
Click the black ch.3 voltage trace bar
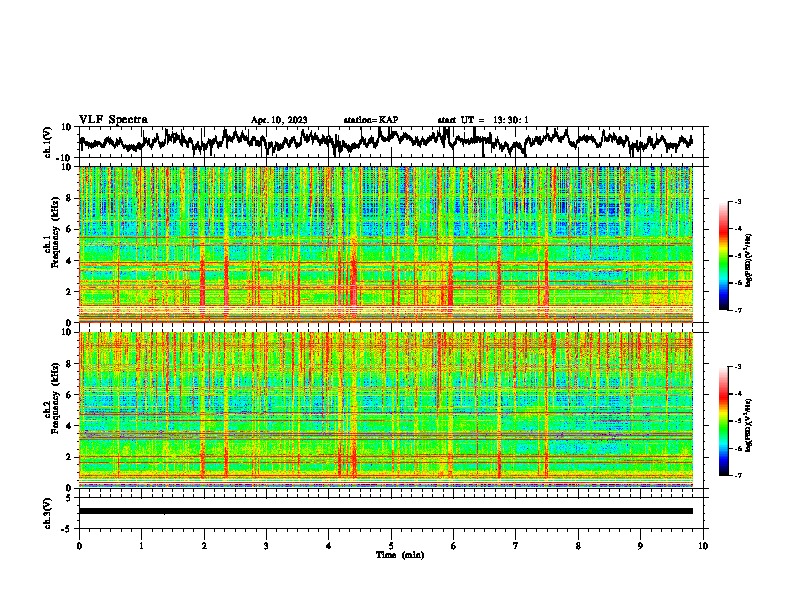point(385,511)
